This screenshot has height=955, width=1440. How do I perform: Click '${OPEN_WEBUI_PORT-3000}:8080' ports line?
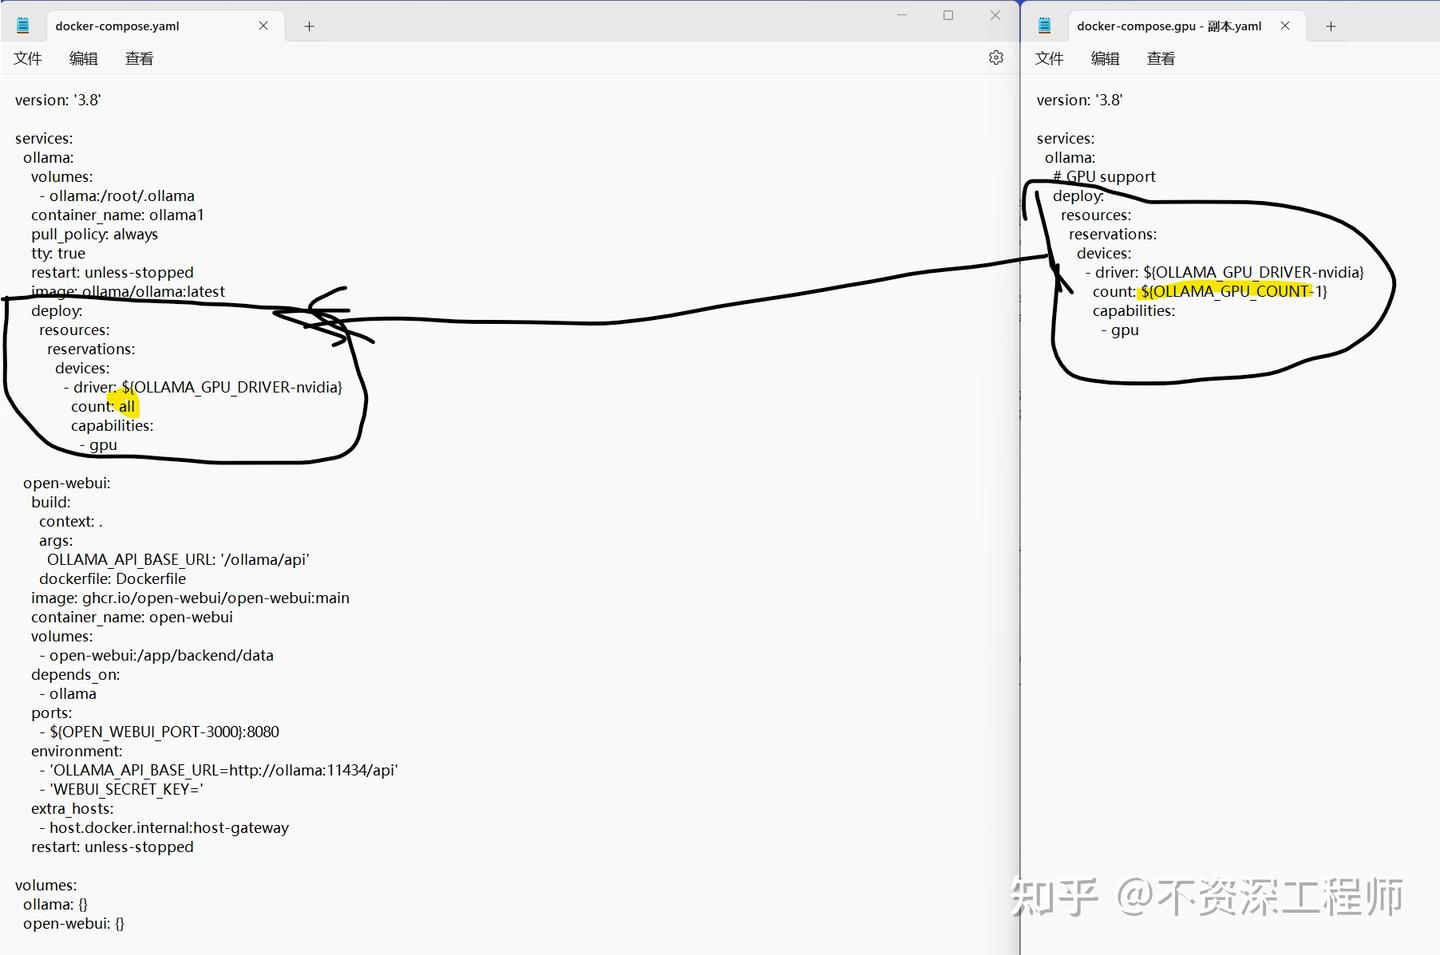point(159,732)
